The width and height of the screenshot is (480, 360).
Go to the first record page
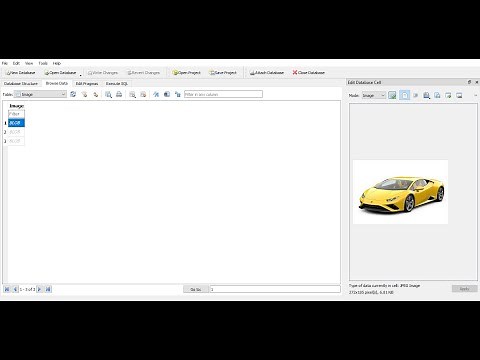click(7, 289)
